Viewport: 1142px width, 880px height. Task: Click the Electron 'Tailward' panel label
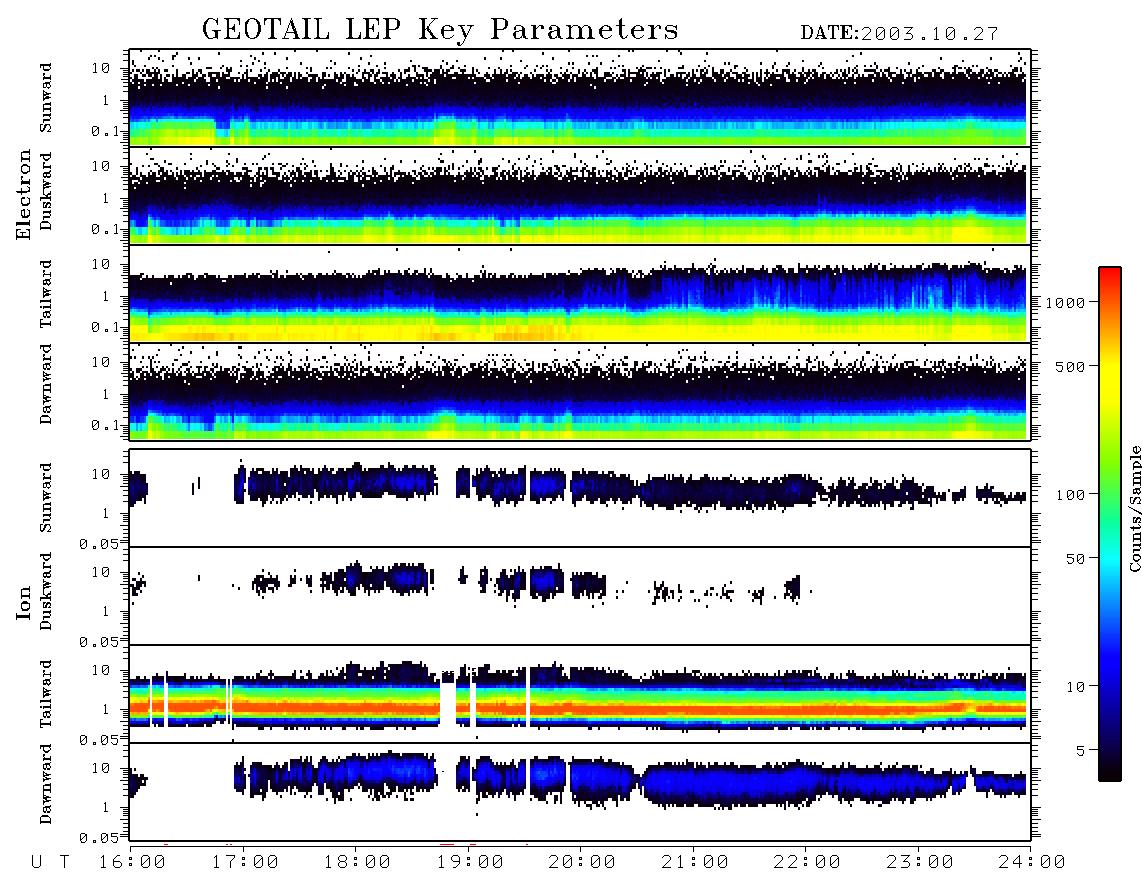46,294
